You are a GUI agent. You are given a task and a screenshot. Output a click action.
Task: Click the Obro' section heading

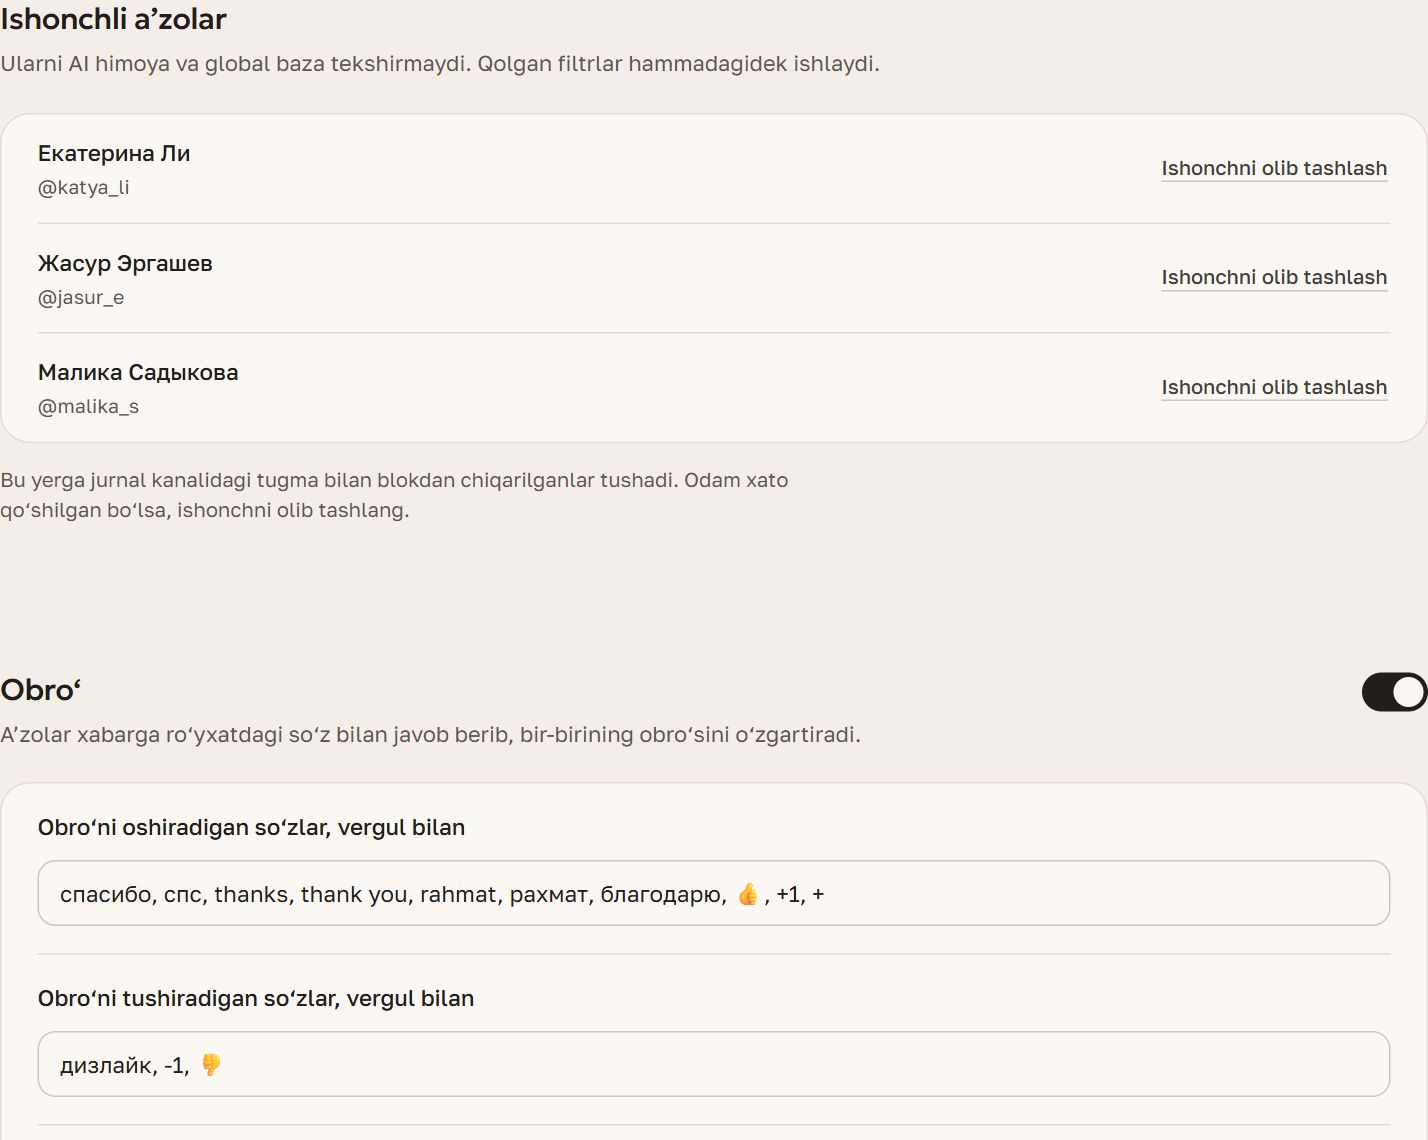point(41,690)
